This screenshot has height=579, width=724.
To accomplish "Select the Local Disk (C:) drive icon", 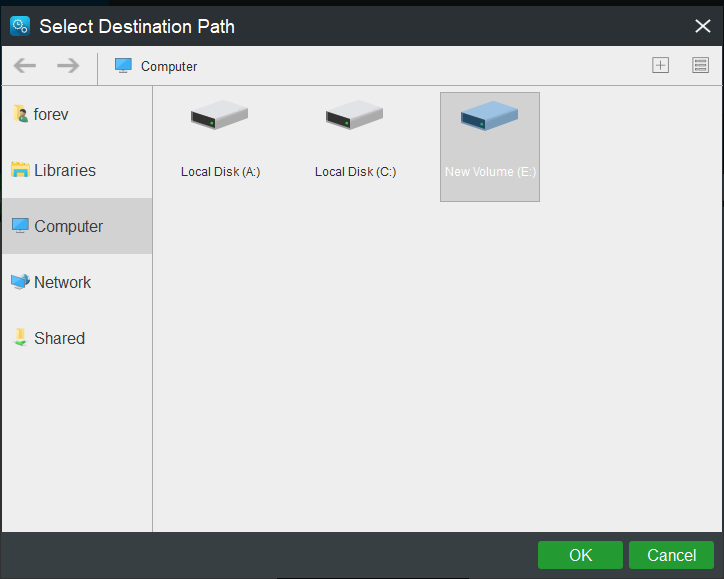I will (355, 117).
